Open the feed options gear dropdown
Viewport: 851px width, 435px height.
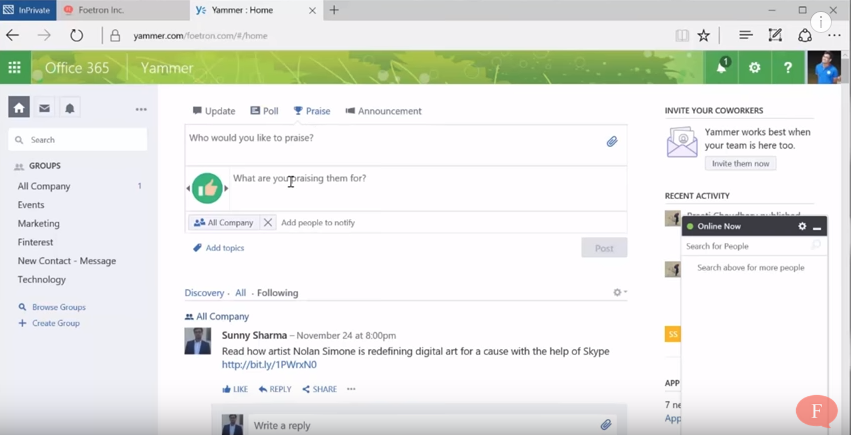click(x=620, y=292)
